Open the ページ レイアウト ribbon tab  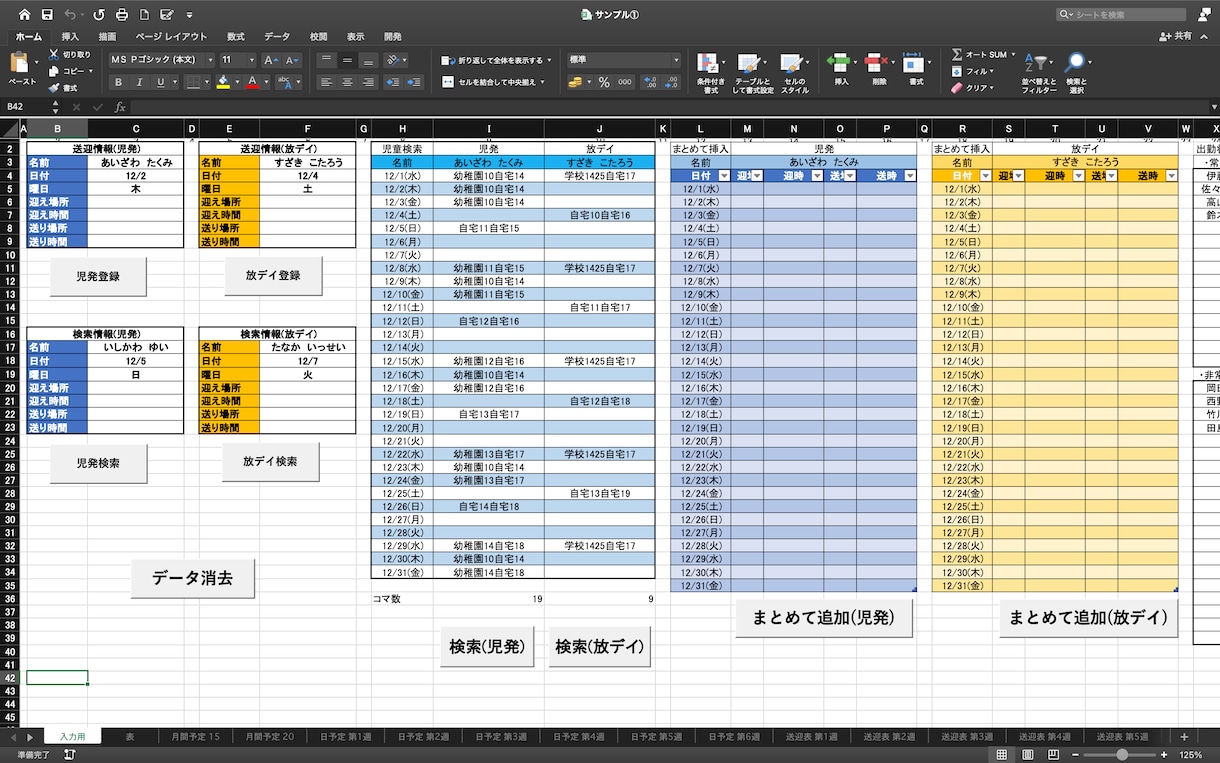click(172, 36)
